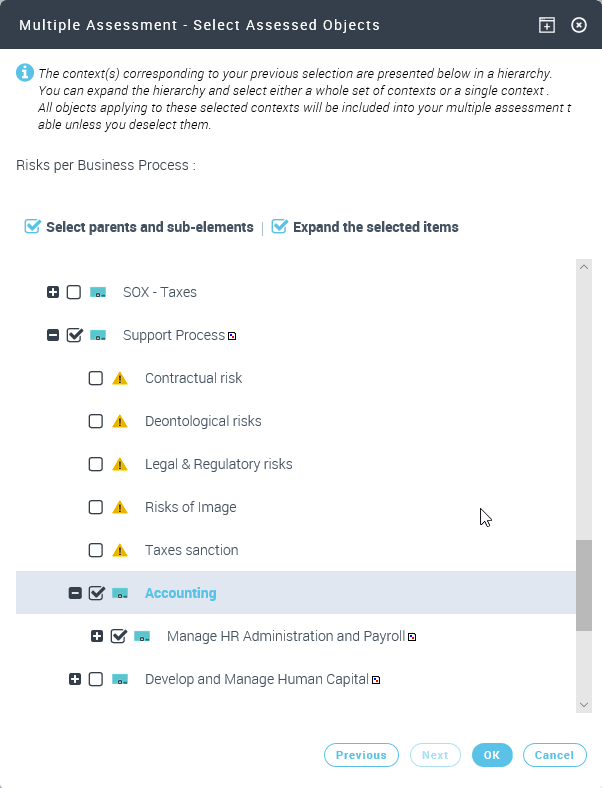
Task: Check the Legal & Regulatory risks checkbox
Action: click(x=96, y=464)
